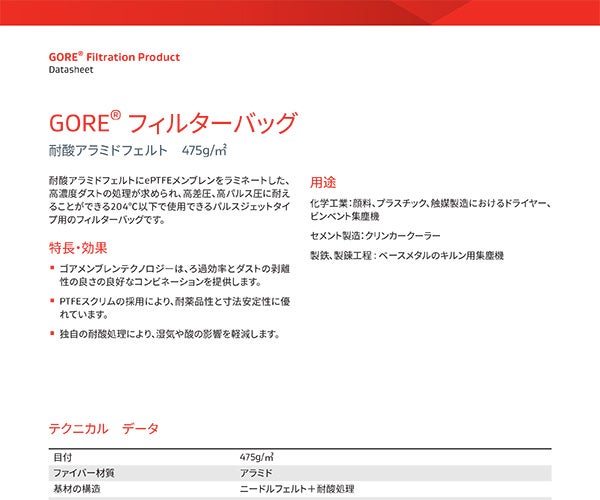Screen dimensions: 600x500
Task: Click the 'GORE® フィルターバッグ' title
Action: (x=173, y=122)
